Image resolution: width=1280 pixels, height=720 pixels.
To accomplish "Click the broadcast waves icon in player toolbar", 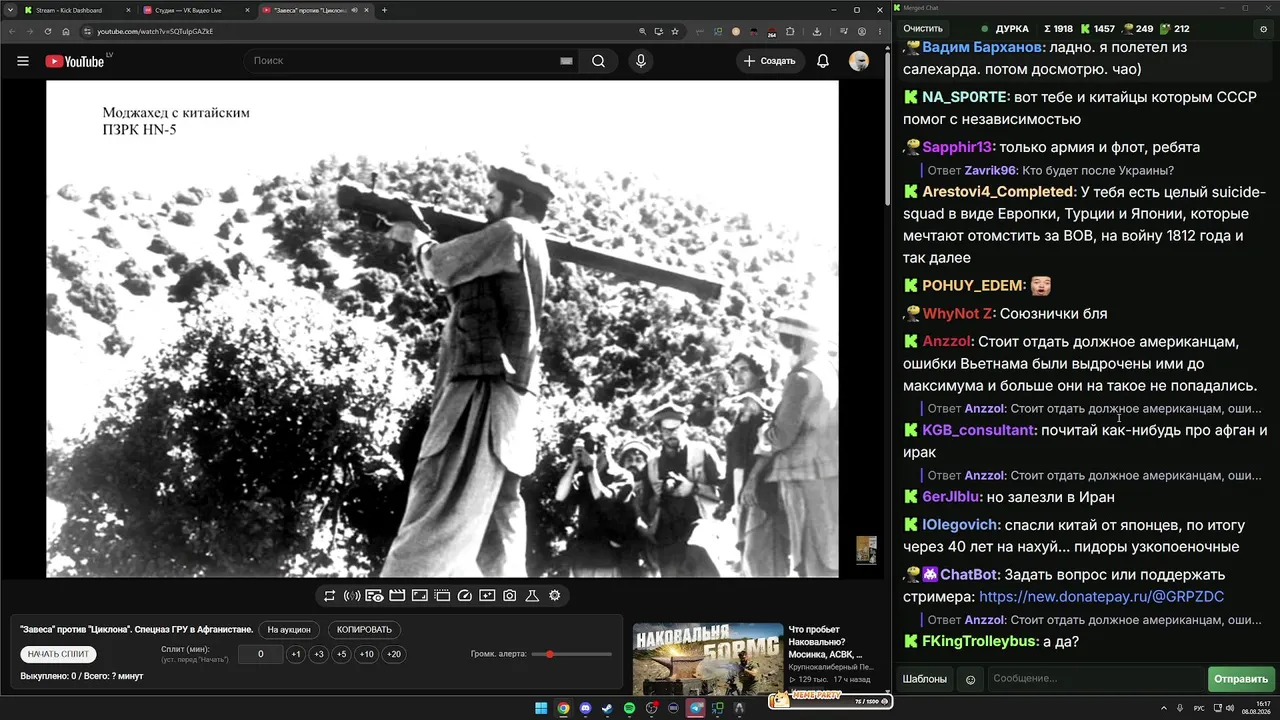I will point(352,596).
